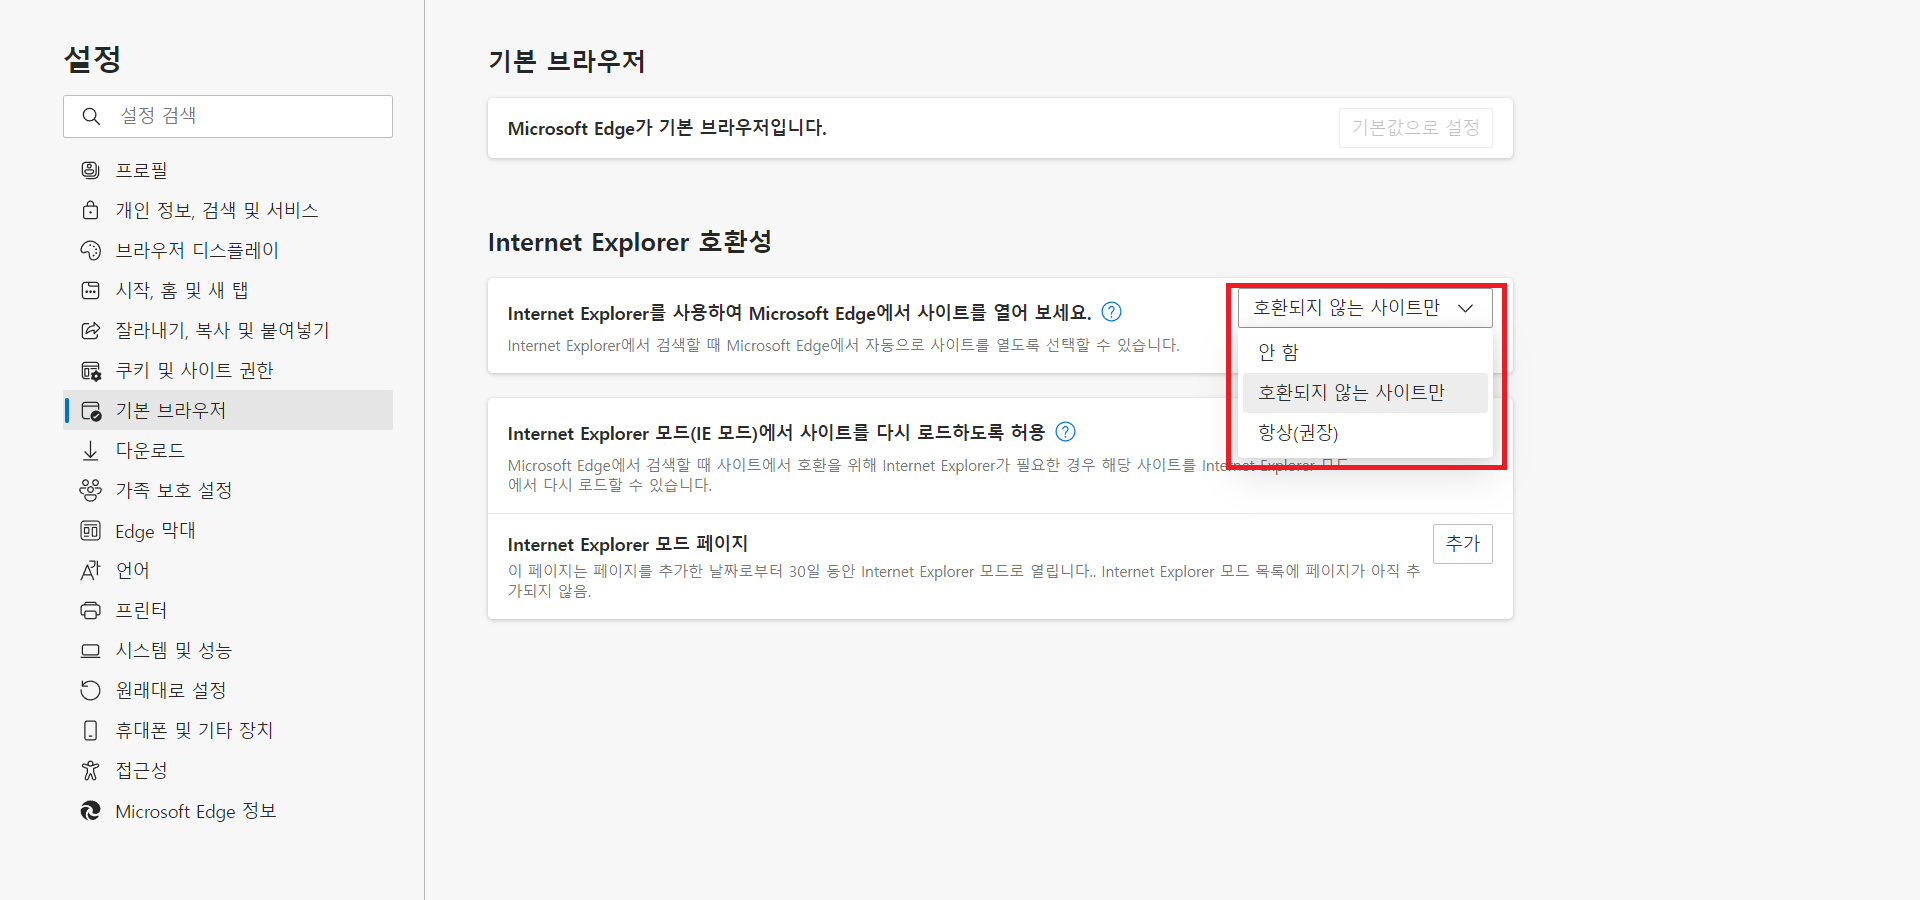Click the phone icon beside 휴대폰 및 기타 장치

pos(90,730)
